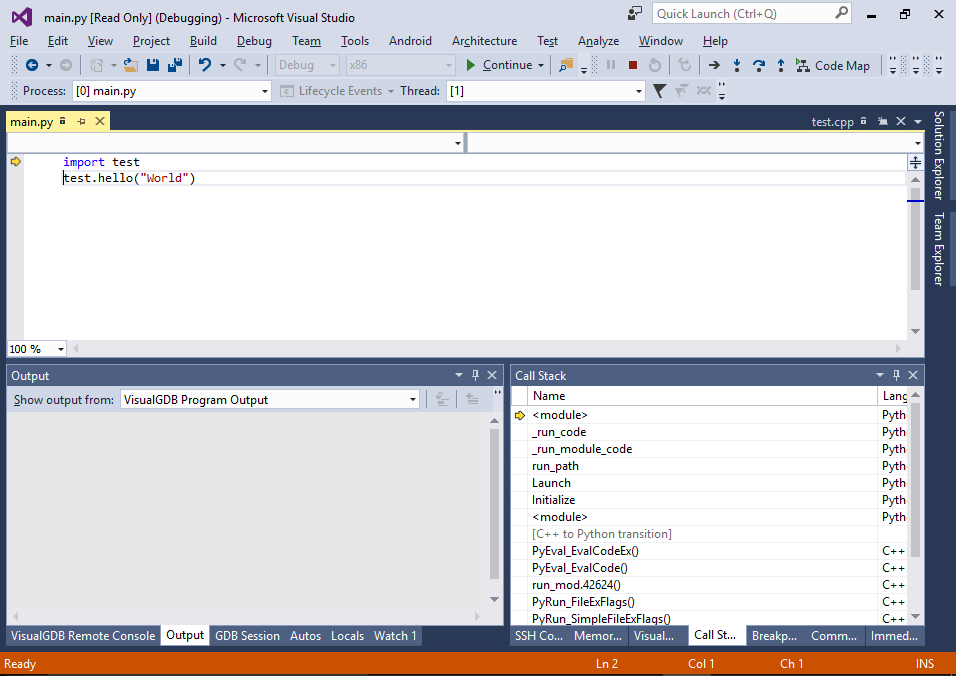This screenshot has height=676, width=956.
Task: Click the Save All icon in toolbar
Action: click(x=175, y=65)
